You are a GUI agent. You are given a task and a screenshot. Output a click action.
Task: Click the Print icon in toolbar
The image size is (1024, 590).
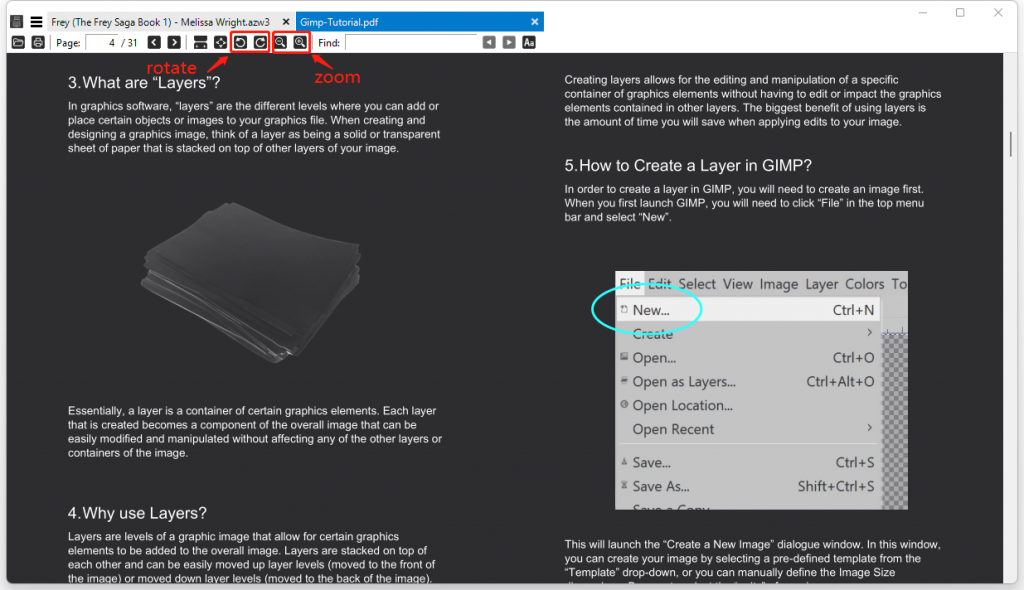point(38,43)
